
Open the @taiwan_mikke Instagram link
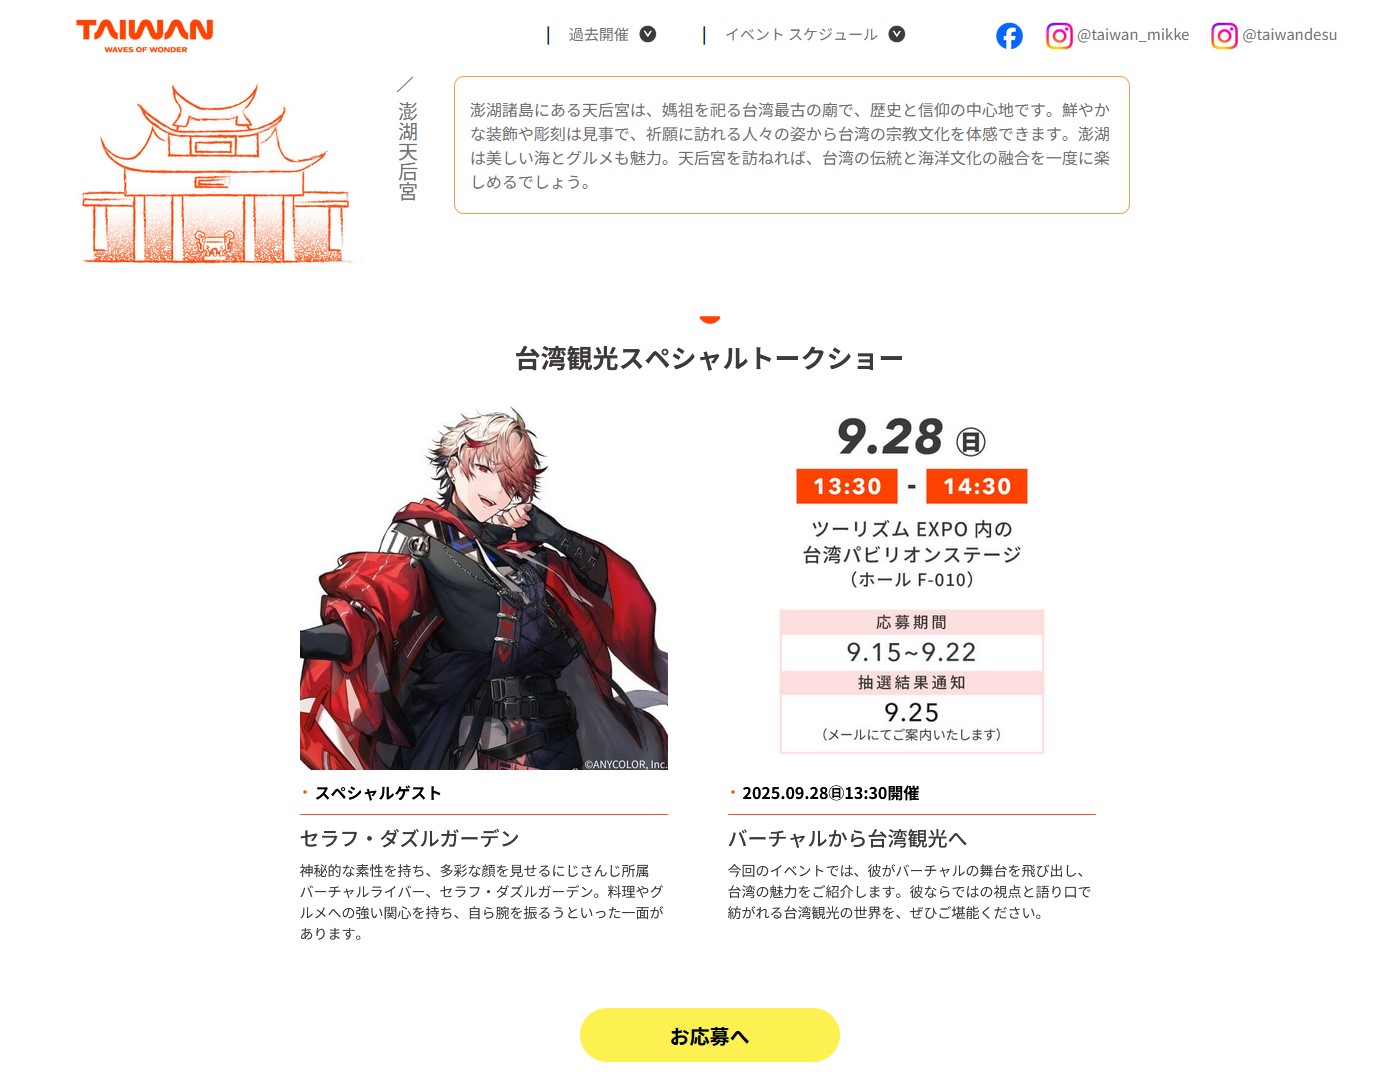pyautogui.click(x=1133, y=35)
